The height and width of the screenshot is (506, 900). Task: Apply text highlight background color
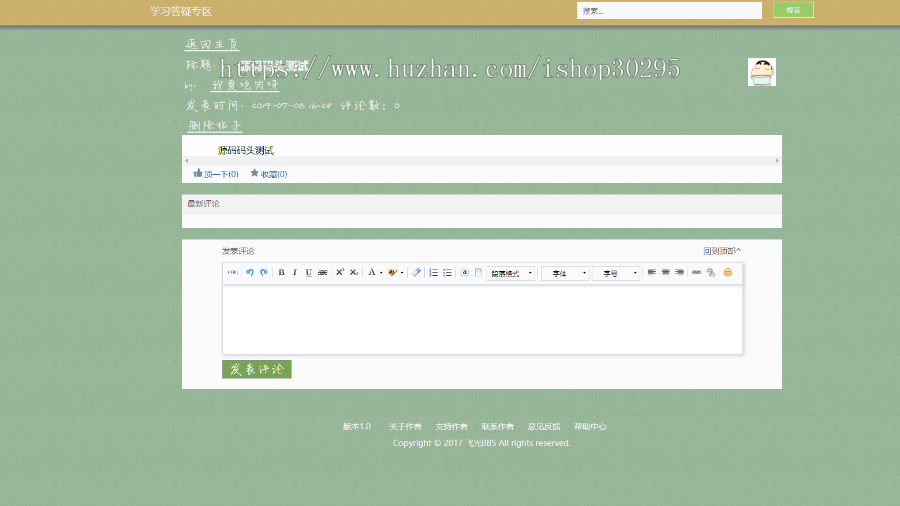pos(393,273)
